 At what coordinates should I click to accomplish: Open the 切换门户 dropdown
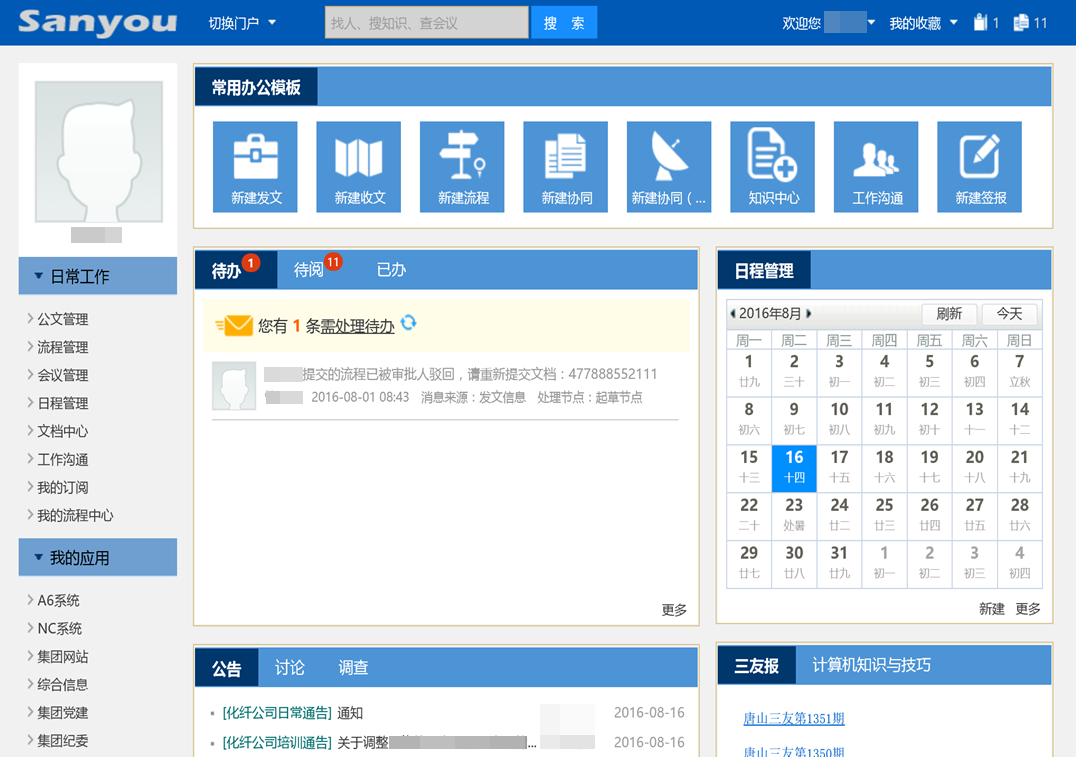[x=242, y=23]
